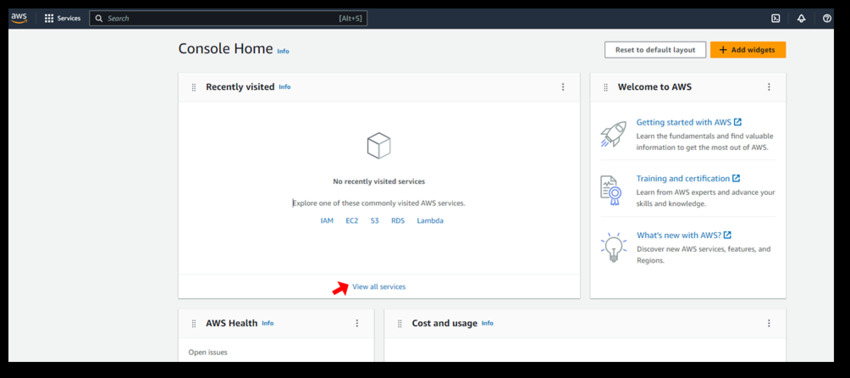Screen dimensions: 850x378
Task: Click the rocket getting started icon
Action: point(613,134)
